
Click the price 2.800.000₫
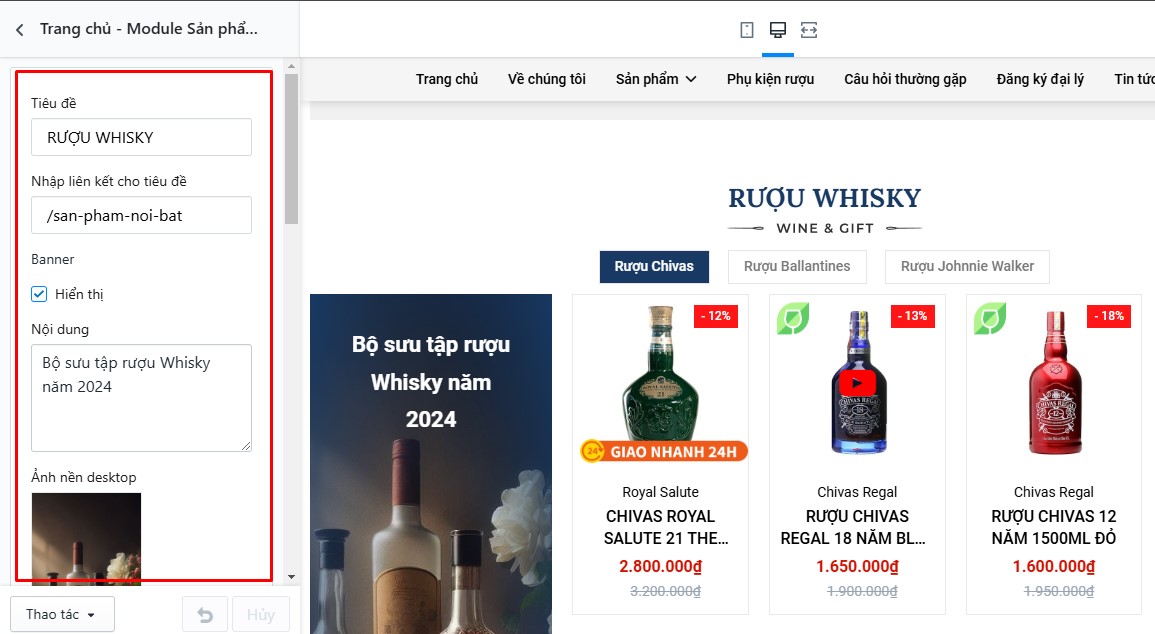[661, 566]
